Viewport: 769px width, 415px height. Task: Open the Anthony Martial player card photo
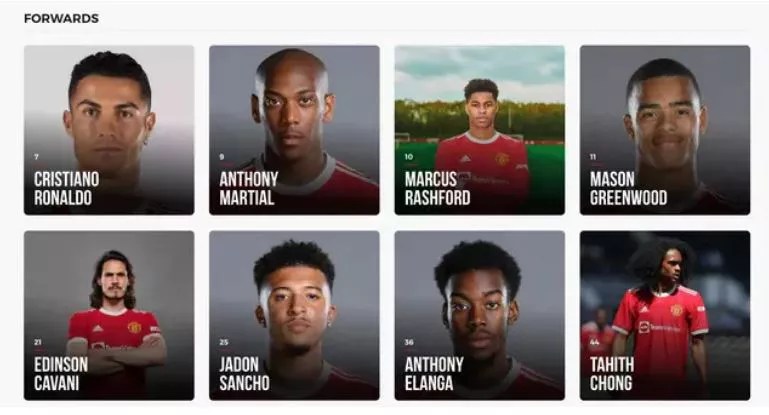294,130
